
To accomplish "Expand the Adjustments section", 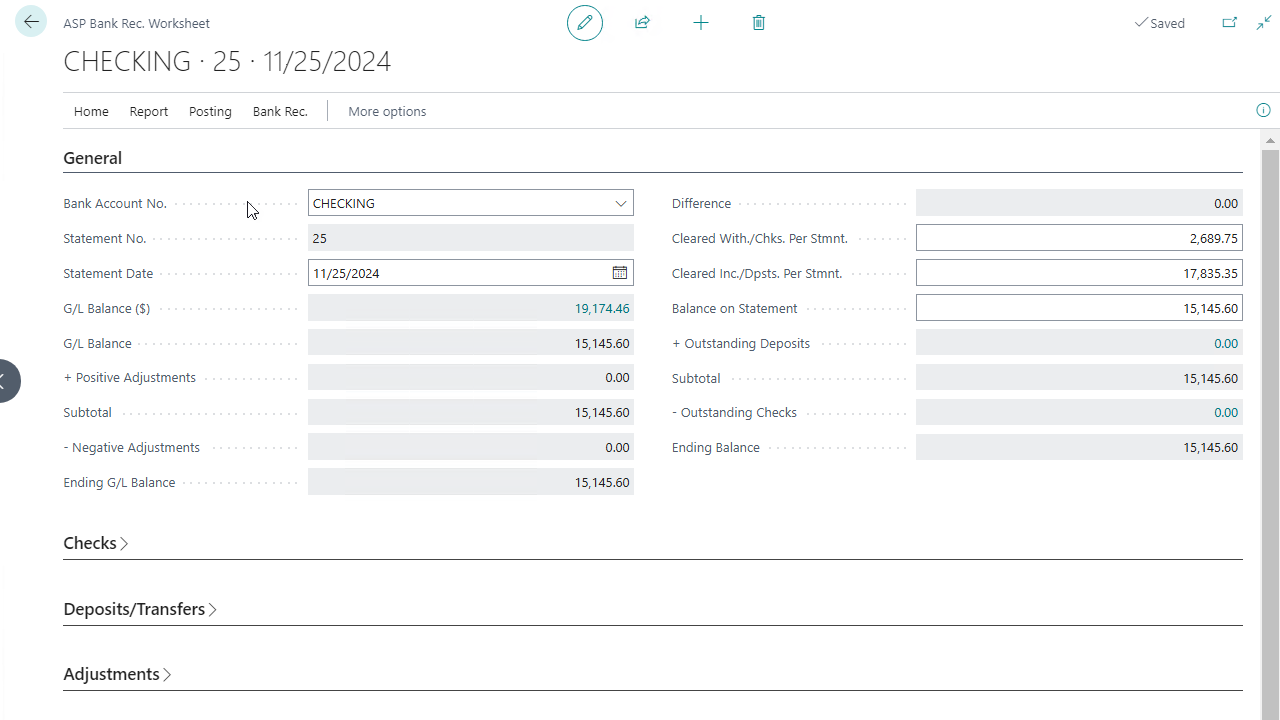I will point(117,674).
